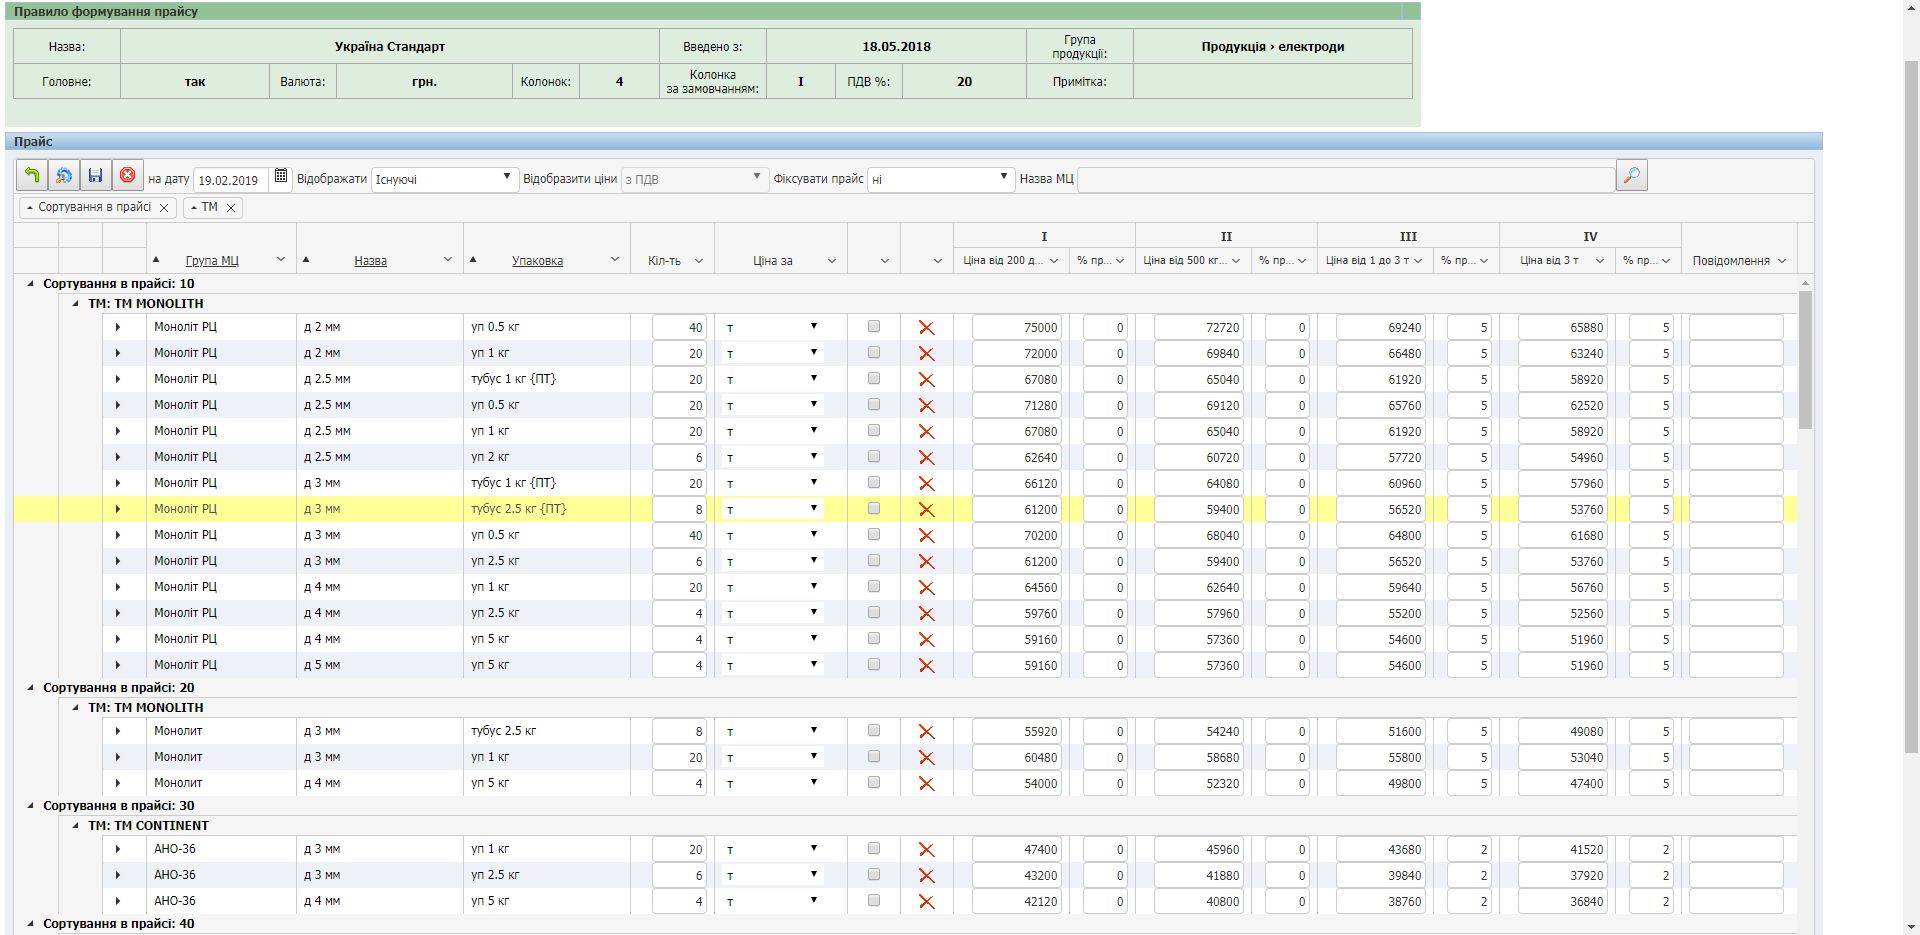This screenshot has height=935, width=1920.
Task: Tick checkbox for highlighted тубус 2.5 кг {ПТ} row
Action: tap(874, 508)
